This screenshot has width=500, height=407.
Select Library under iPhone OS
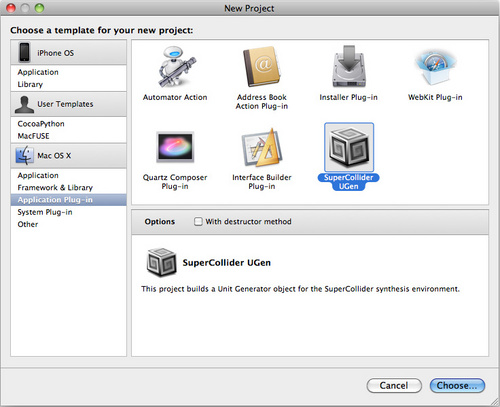tap(68, 84)
